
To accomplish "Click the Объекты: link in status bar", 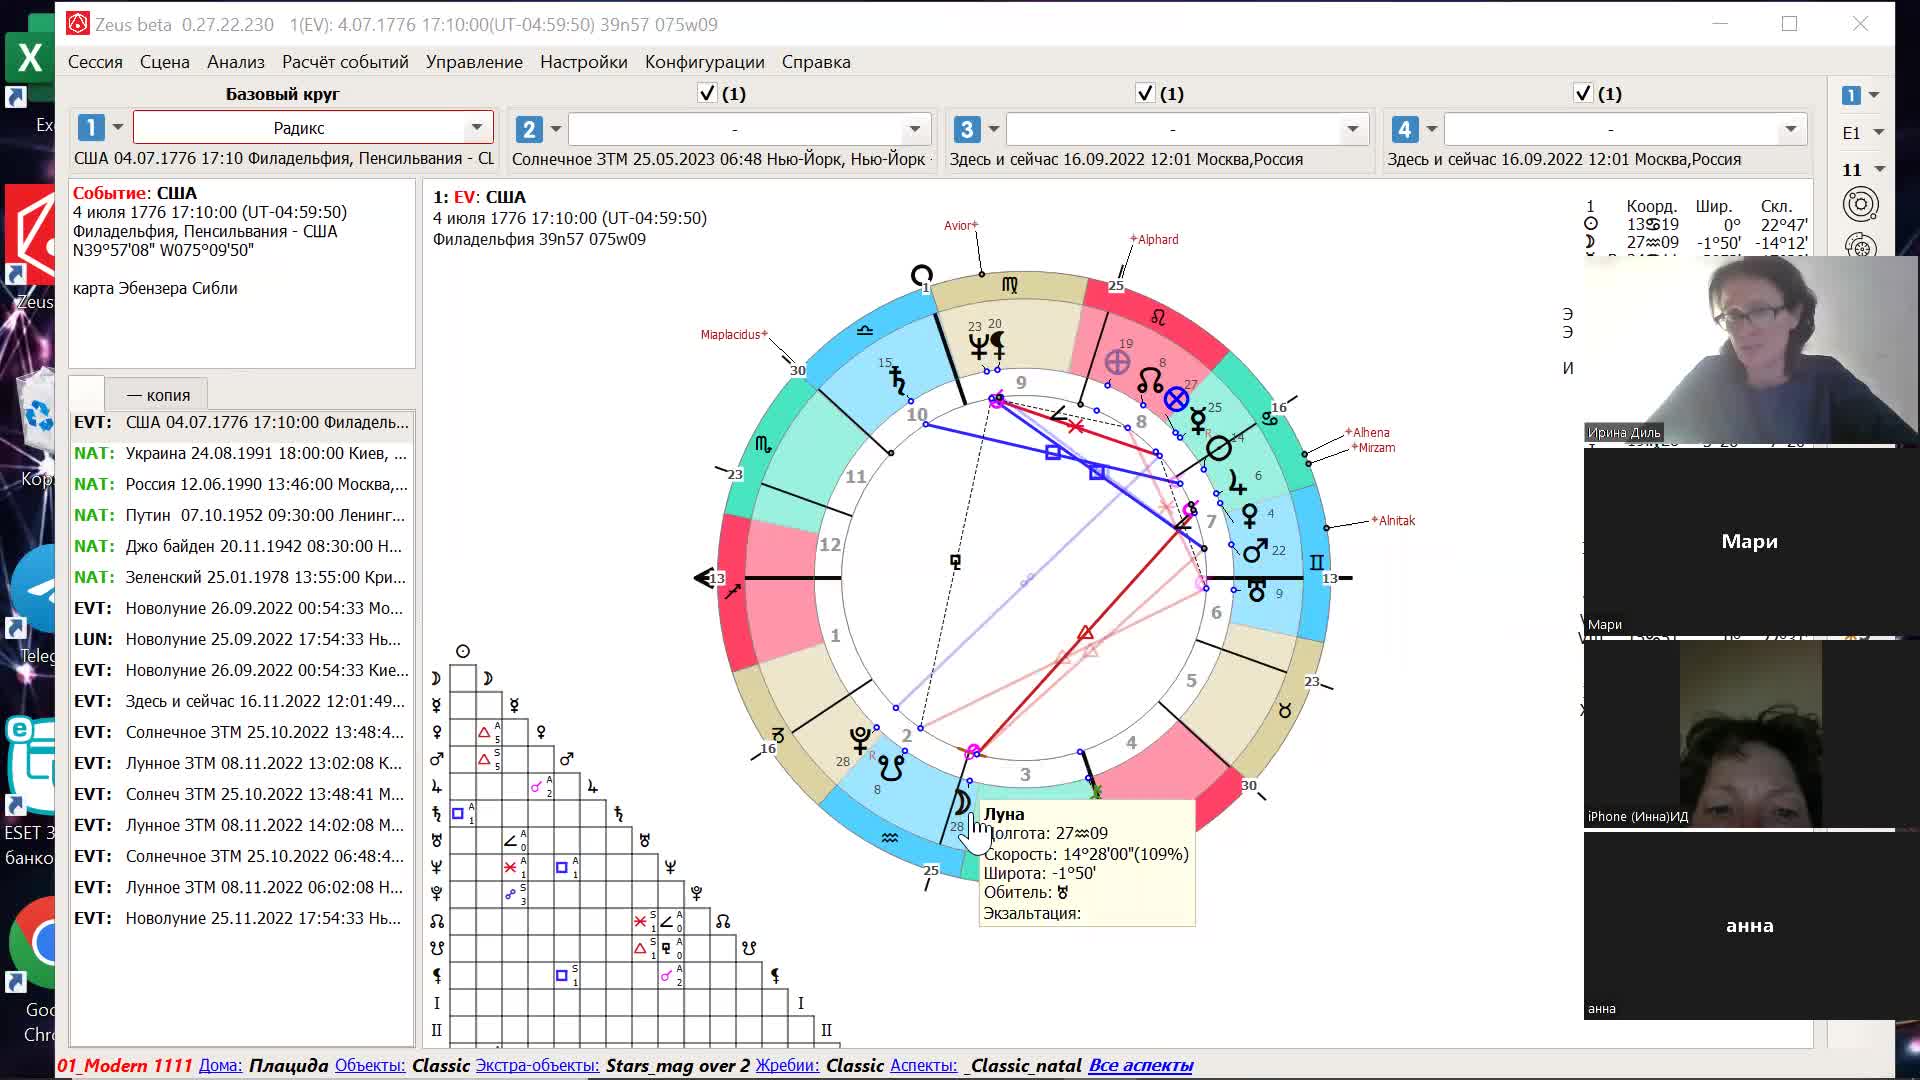I will coord(370,1066).
